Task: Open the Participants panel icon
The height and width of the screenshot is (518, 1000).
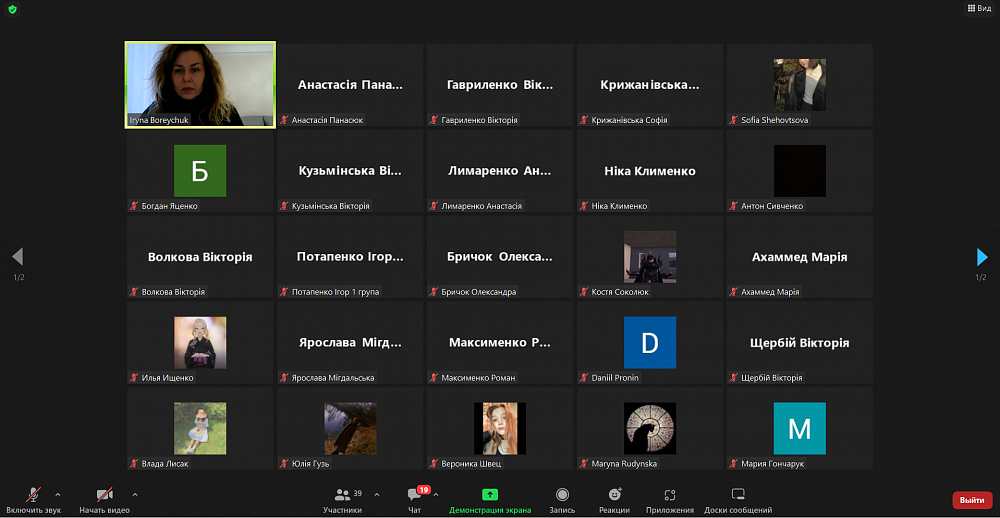Action: (342, 495)
